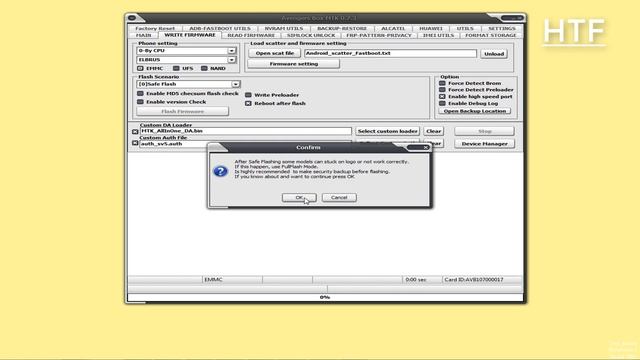This screenshot has width=640, height=360.
Task: Toggle the UFS checkbox
Action: coord(176,68)
